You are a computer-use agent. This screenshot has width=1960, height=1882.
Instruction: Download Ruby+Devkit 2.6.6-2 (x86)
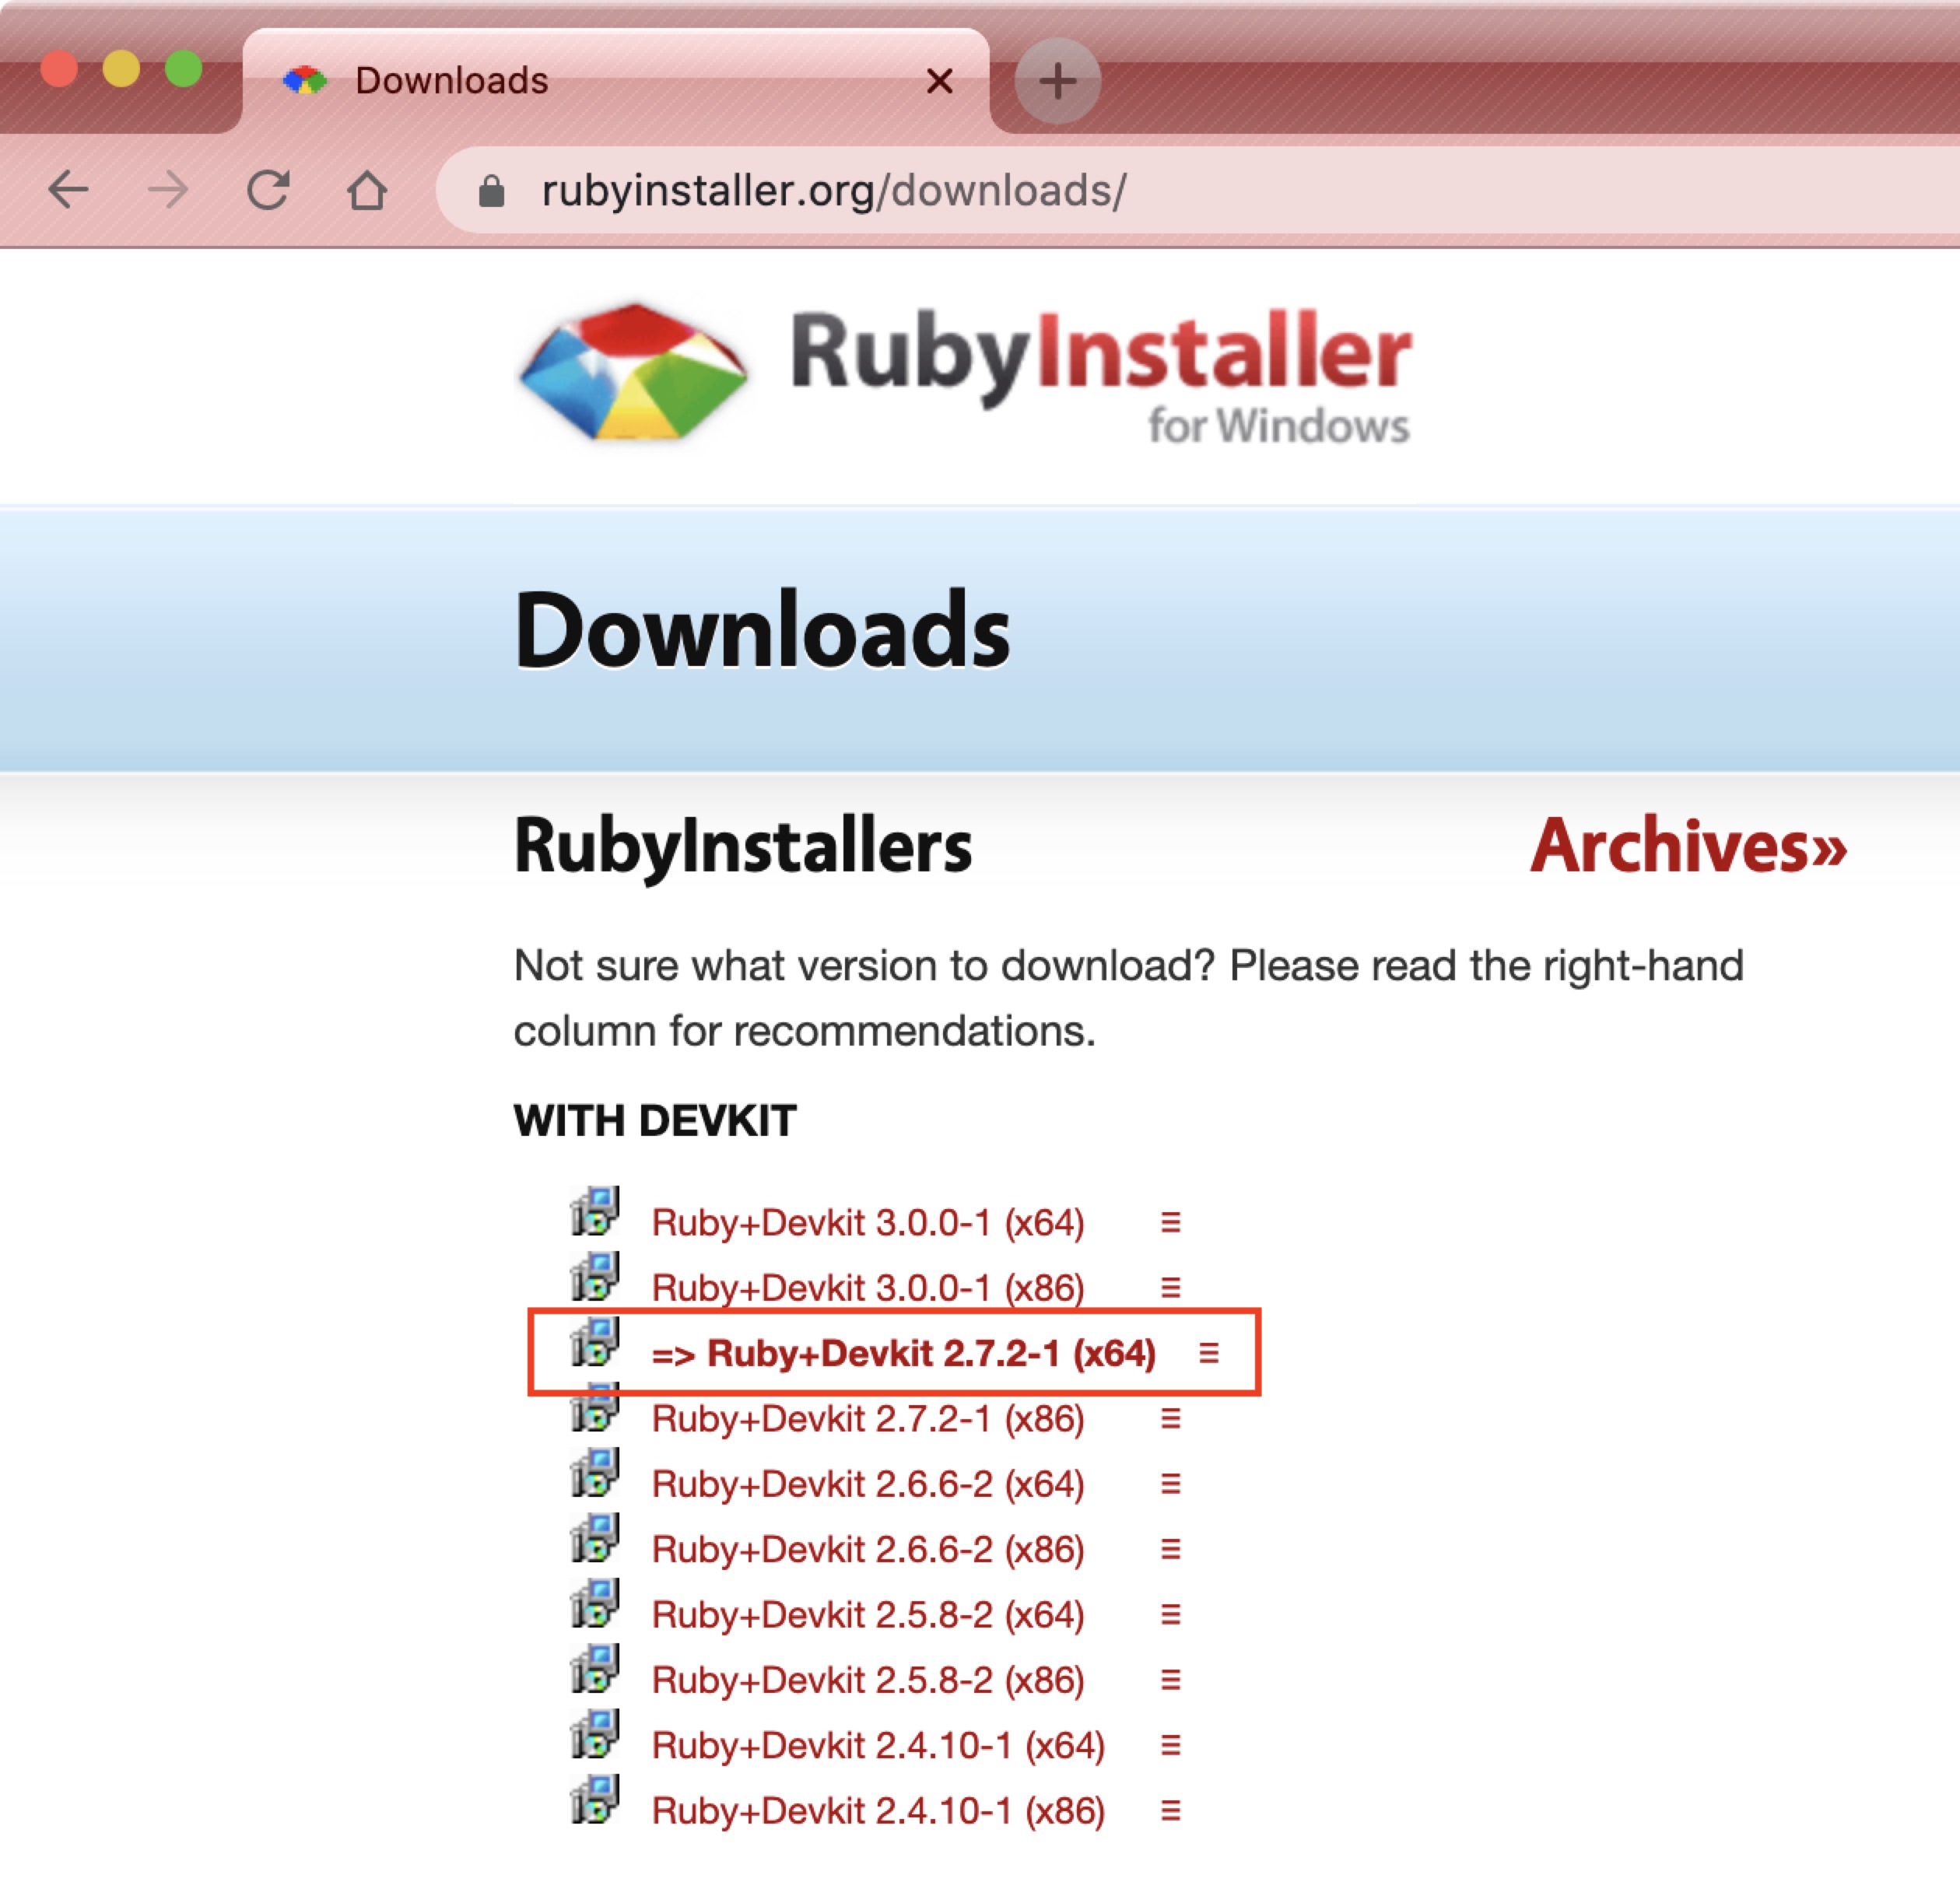tap(868, 1549)
